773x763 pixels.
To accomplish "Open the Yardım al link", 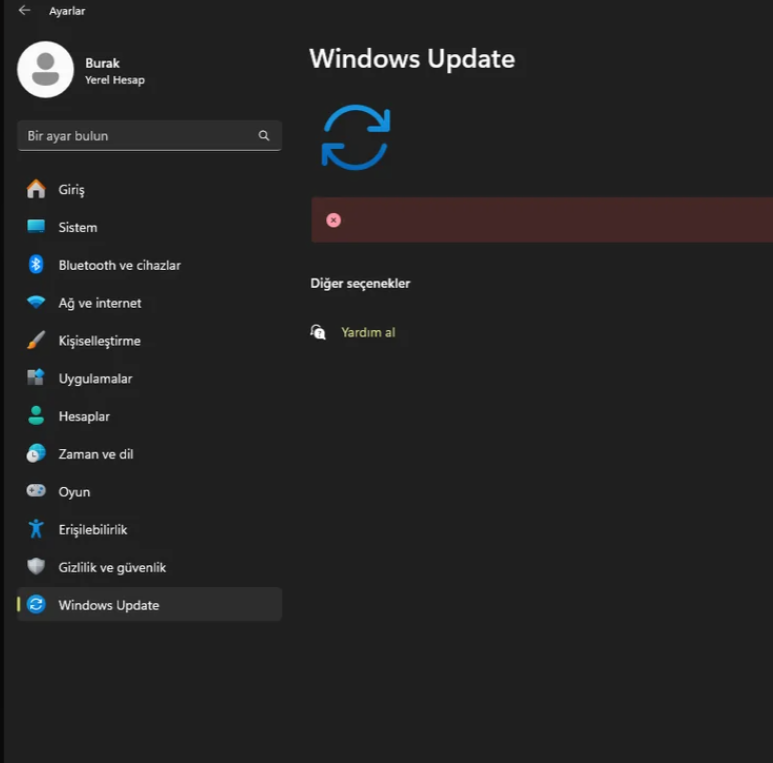I will 368,333.
